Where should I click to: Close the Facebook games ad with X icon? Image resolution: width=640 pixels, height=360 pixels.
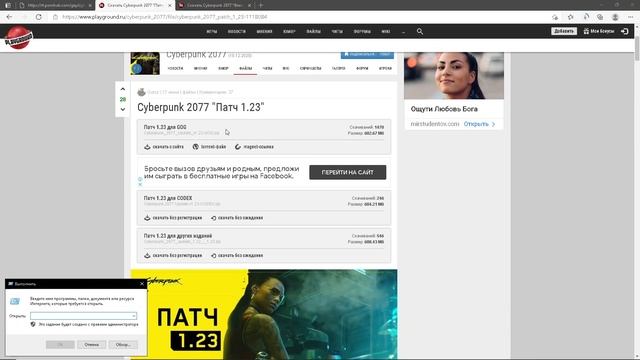point(140,184)
